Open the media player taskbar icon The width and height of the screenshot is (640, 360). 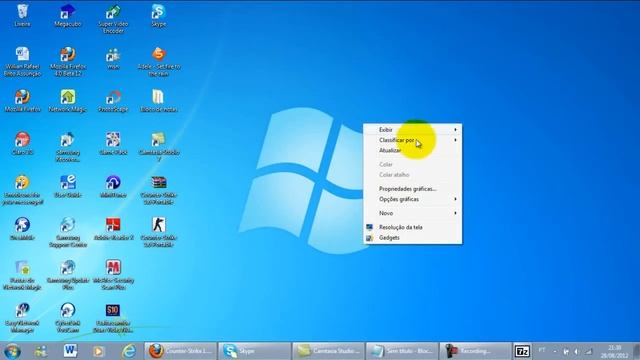click(98, 351)
